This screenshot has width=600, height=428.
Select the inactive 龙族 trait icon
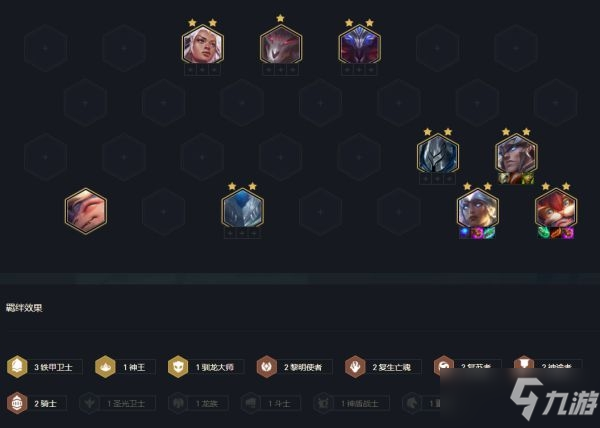tap(178, 403)
